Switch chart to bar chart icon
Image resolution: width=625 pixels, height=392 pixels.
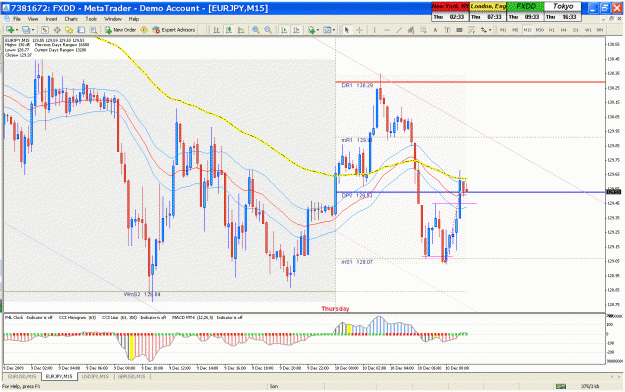tap(216, 30)
